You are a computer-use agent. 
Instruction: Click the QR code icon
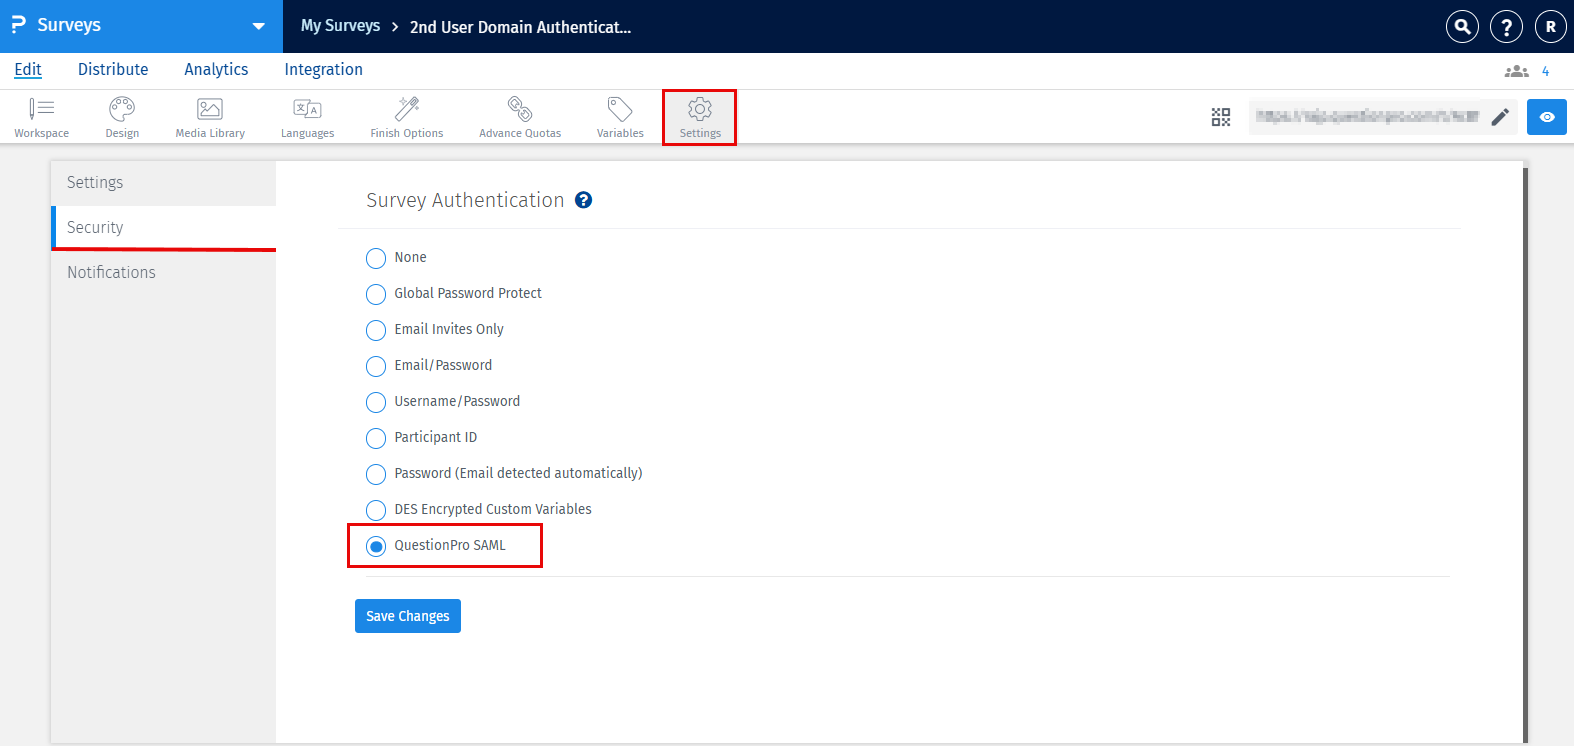pyautogui.click(x=1221, y=117)
